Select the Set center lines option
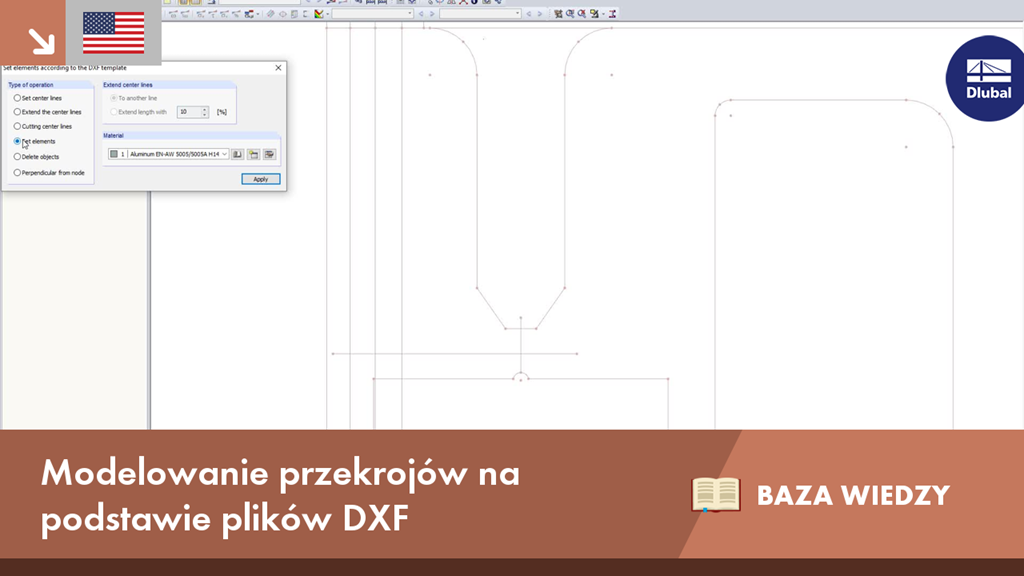This screenshot has height=576, width=1024. 18,98
